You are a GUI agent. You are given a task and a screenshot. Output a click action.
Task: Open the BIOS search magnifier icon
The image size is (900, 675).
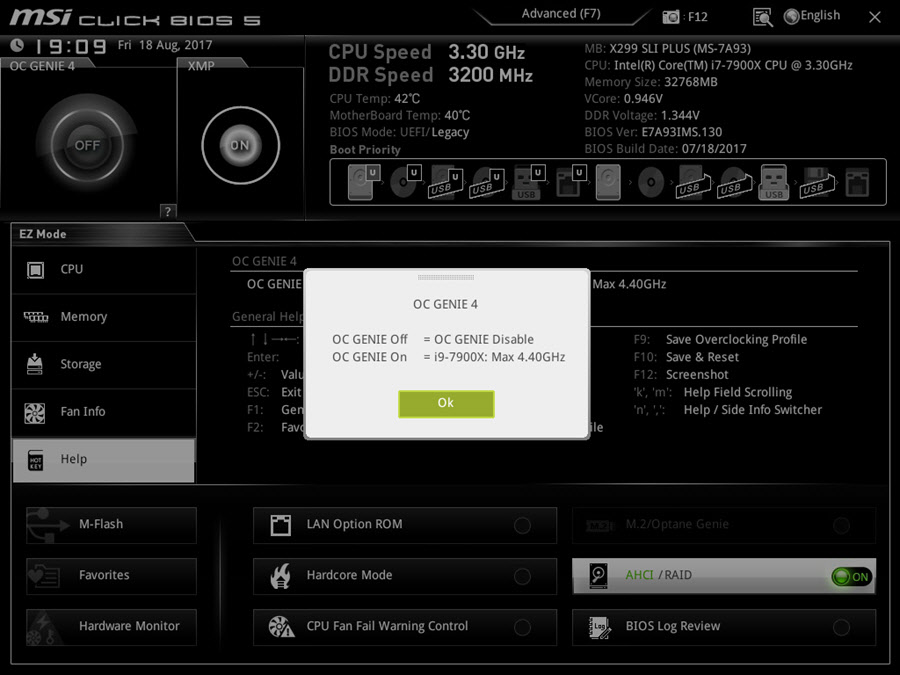(763, 17)
